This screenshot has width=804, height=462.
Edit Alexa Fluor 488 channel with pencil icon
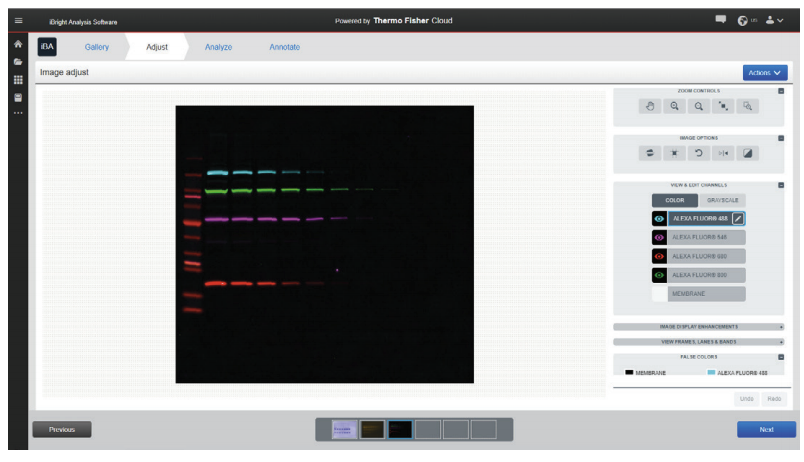738,218
